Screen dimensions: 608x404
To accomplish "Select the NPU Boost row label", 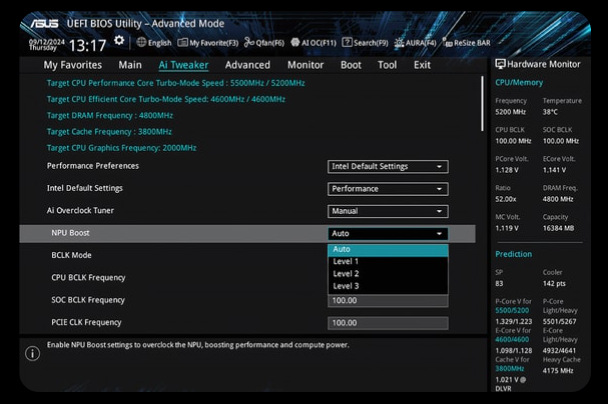I will tap(70, 233).
